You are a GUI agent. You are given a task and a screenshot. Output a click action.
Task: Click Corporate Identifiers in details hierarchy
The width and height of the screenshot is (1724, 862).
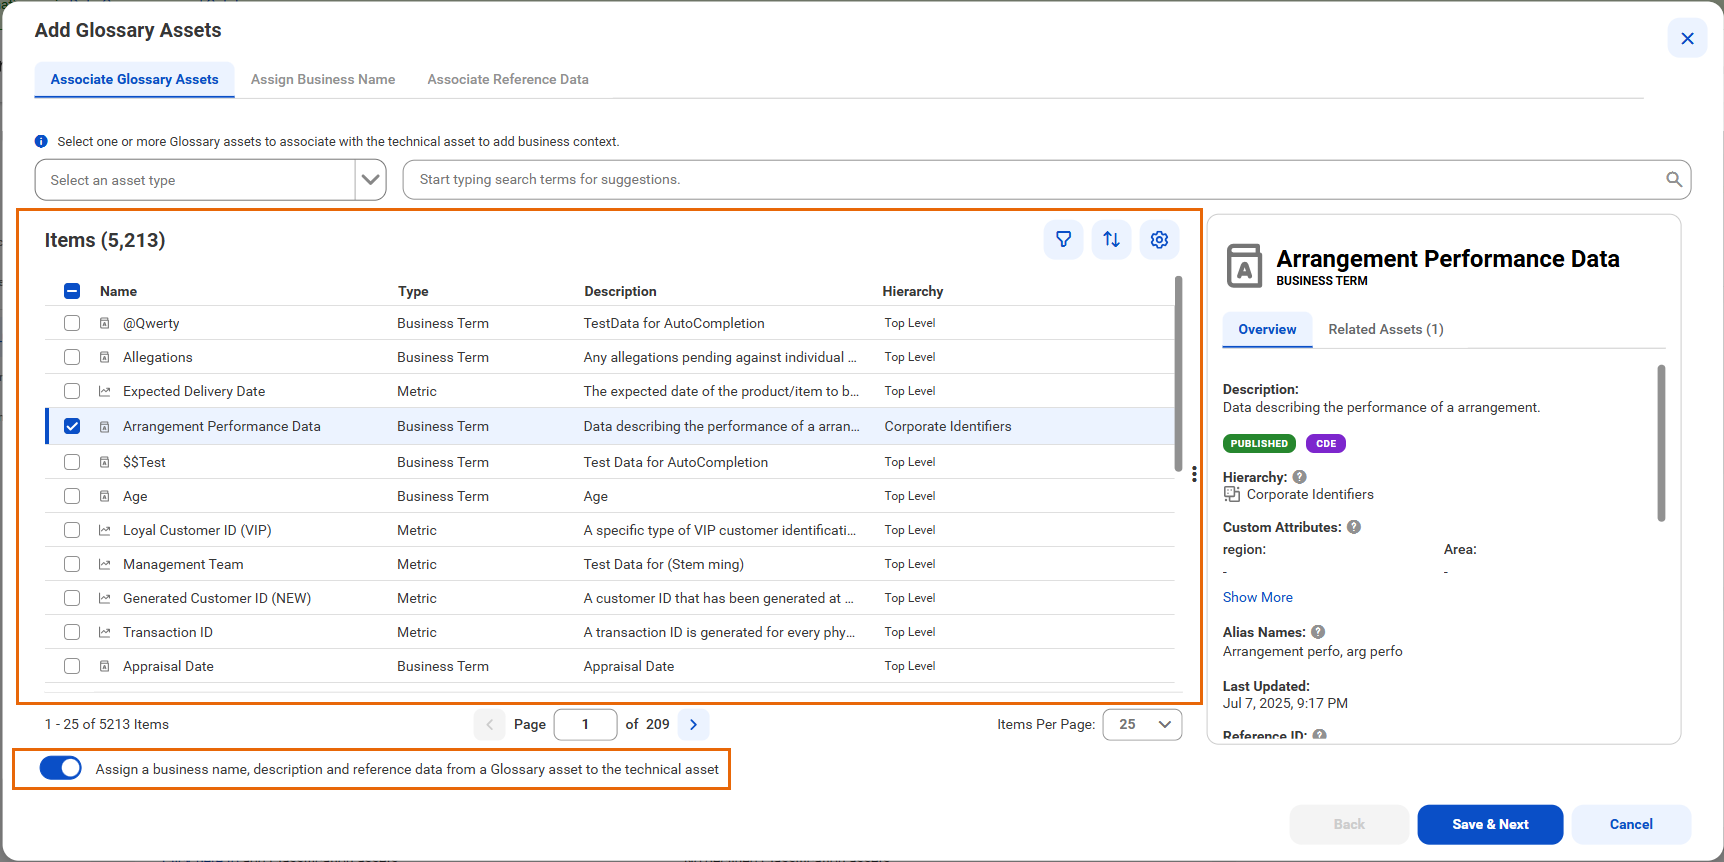1310,494
